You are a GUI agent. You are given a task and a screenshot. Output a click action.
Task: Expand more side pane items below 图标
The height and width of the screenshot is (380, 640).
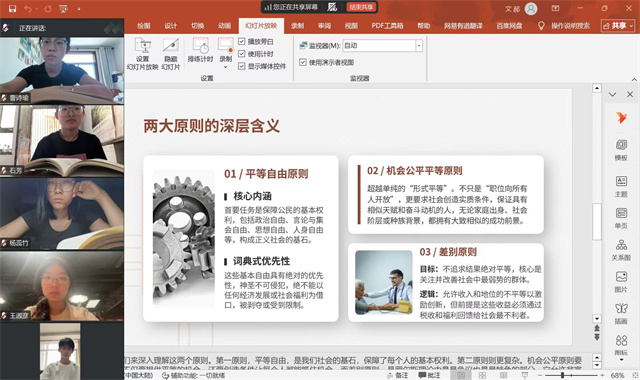[x=621, y=360]
